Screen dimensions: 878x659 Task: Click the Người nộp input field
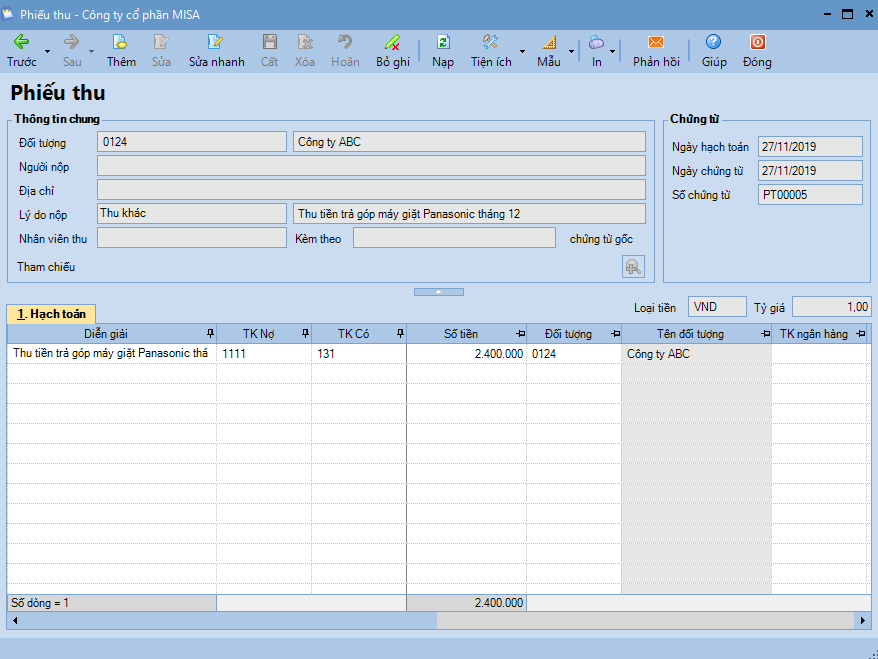pos(371,166)
